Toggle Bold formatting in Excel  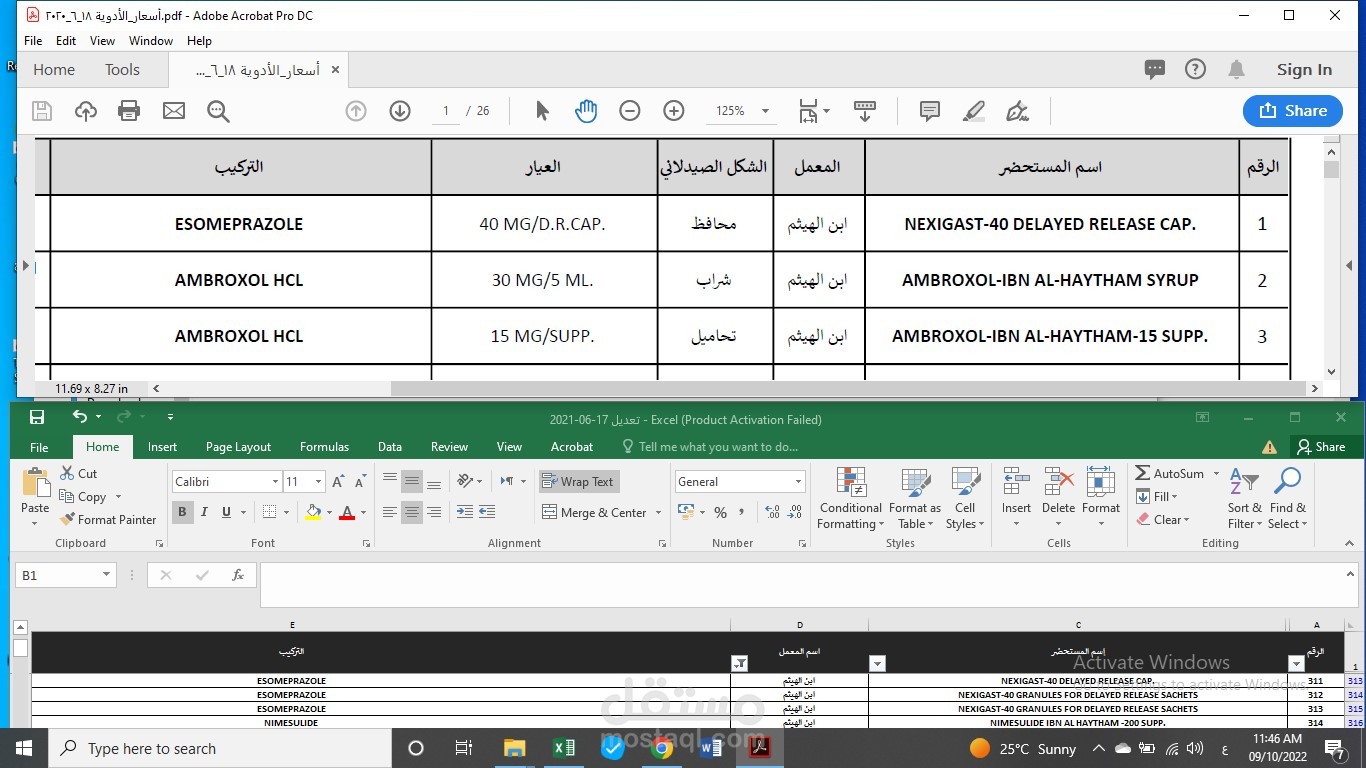[x=182, y=512]
